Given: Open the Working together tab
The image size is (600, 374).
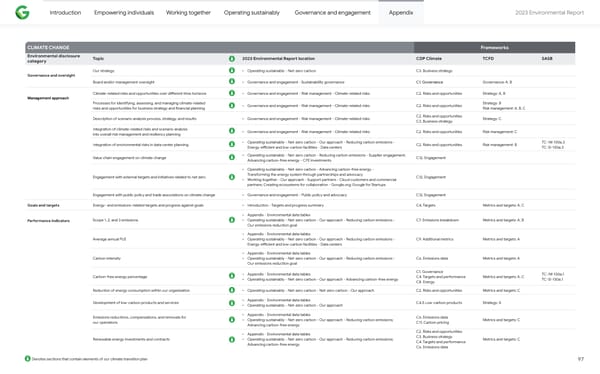Looking at the screenshot, I should [x=188, y=13].
